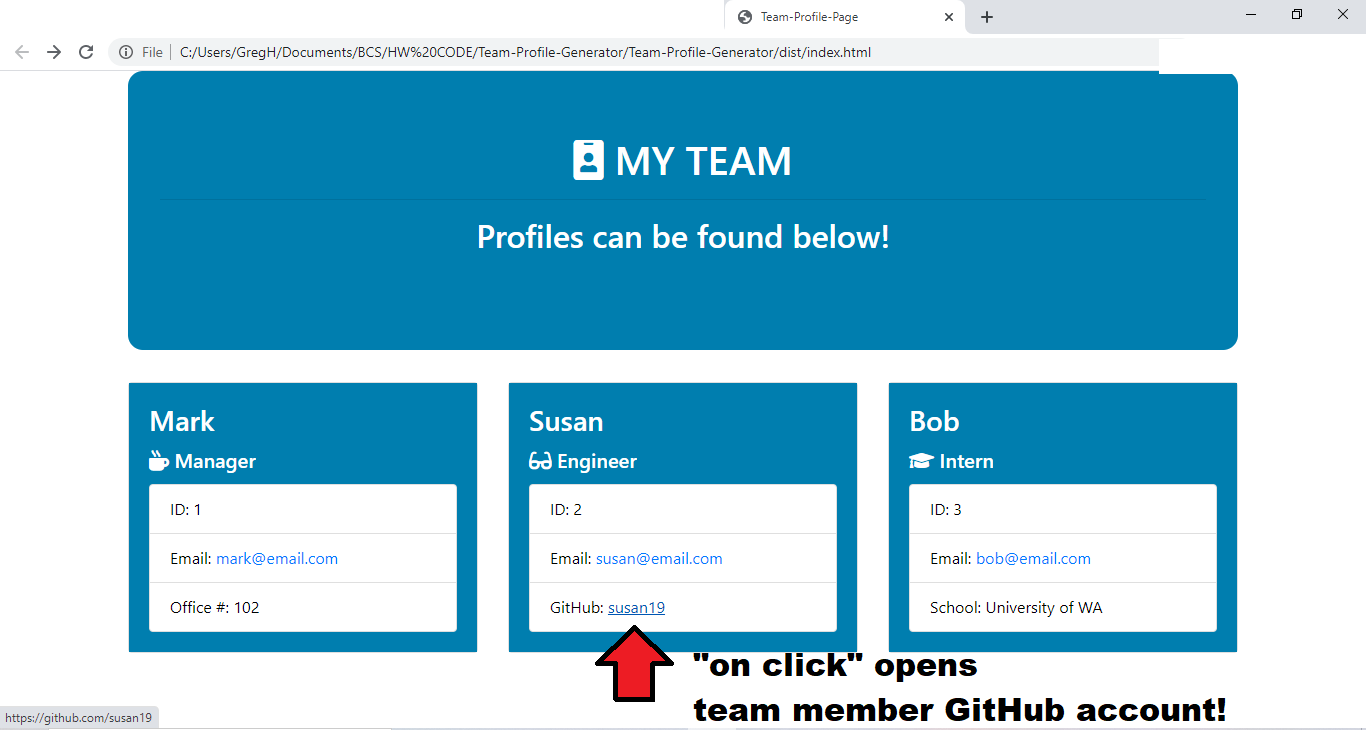Click Susan's ID: 2 list item
Image resolution: width=1366 pixels, height=730 pixels.
point(683,509)
